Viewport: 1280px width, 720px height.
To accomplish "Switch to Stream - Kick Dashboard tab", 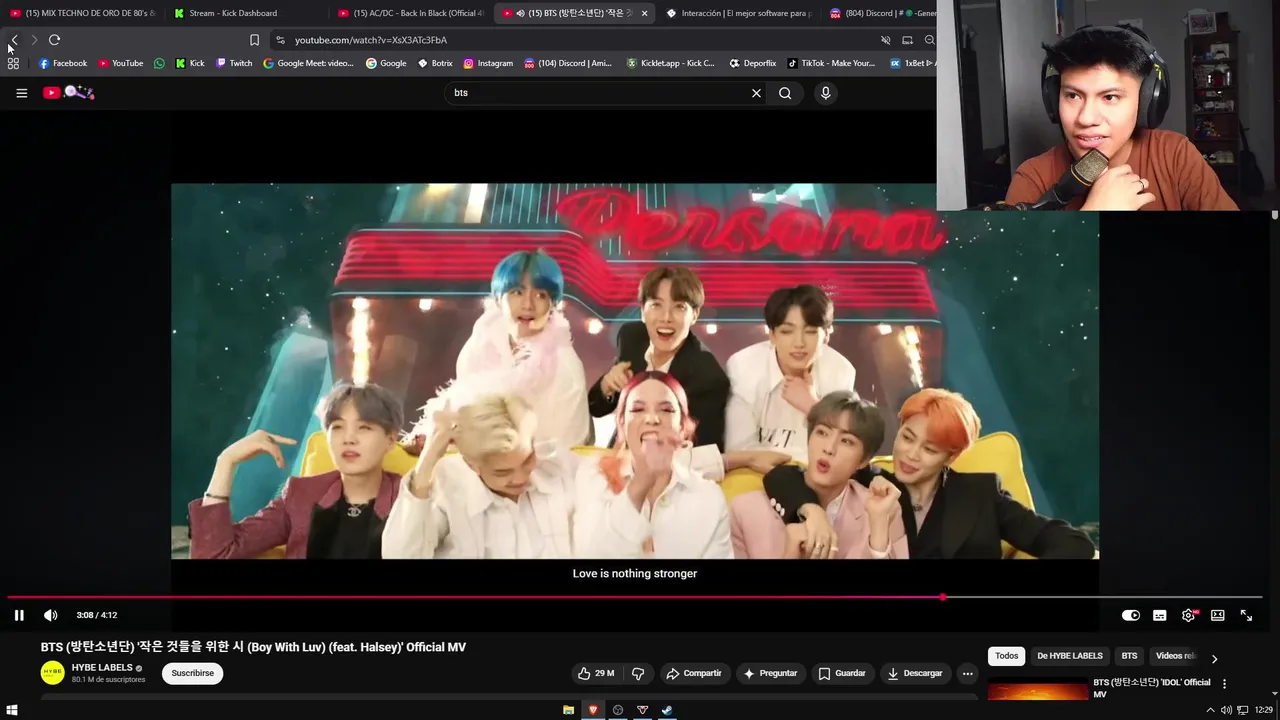I will coord(245,13).
